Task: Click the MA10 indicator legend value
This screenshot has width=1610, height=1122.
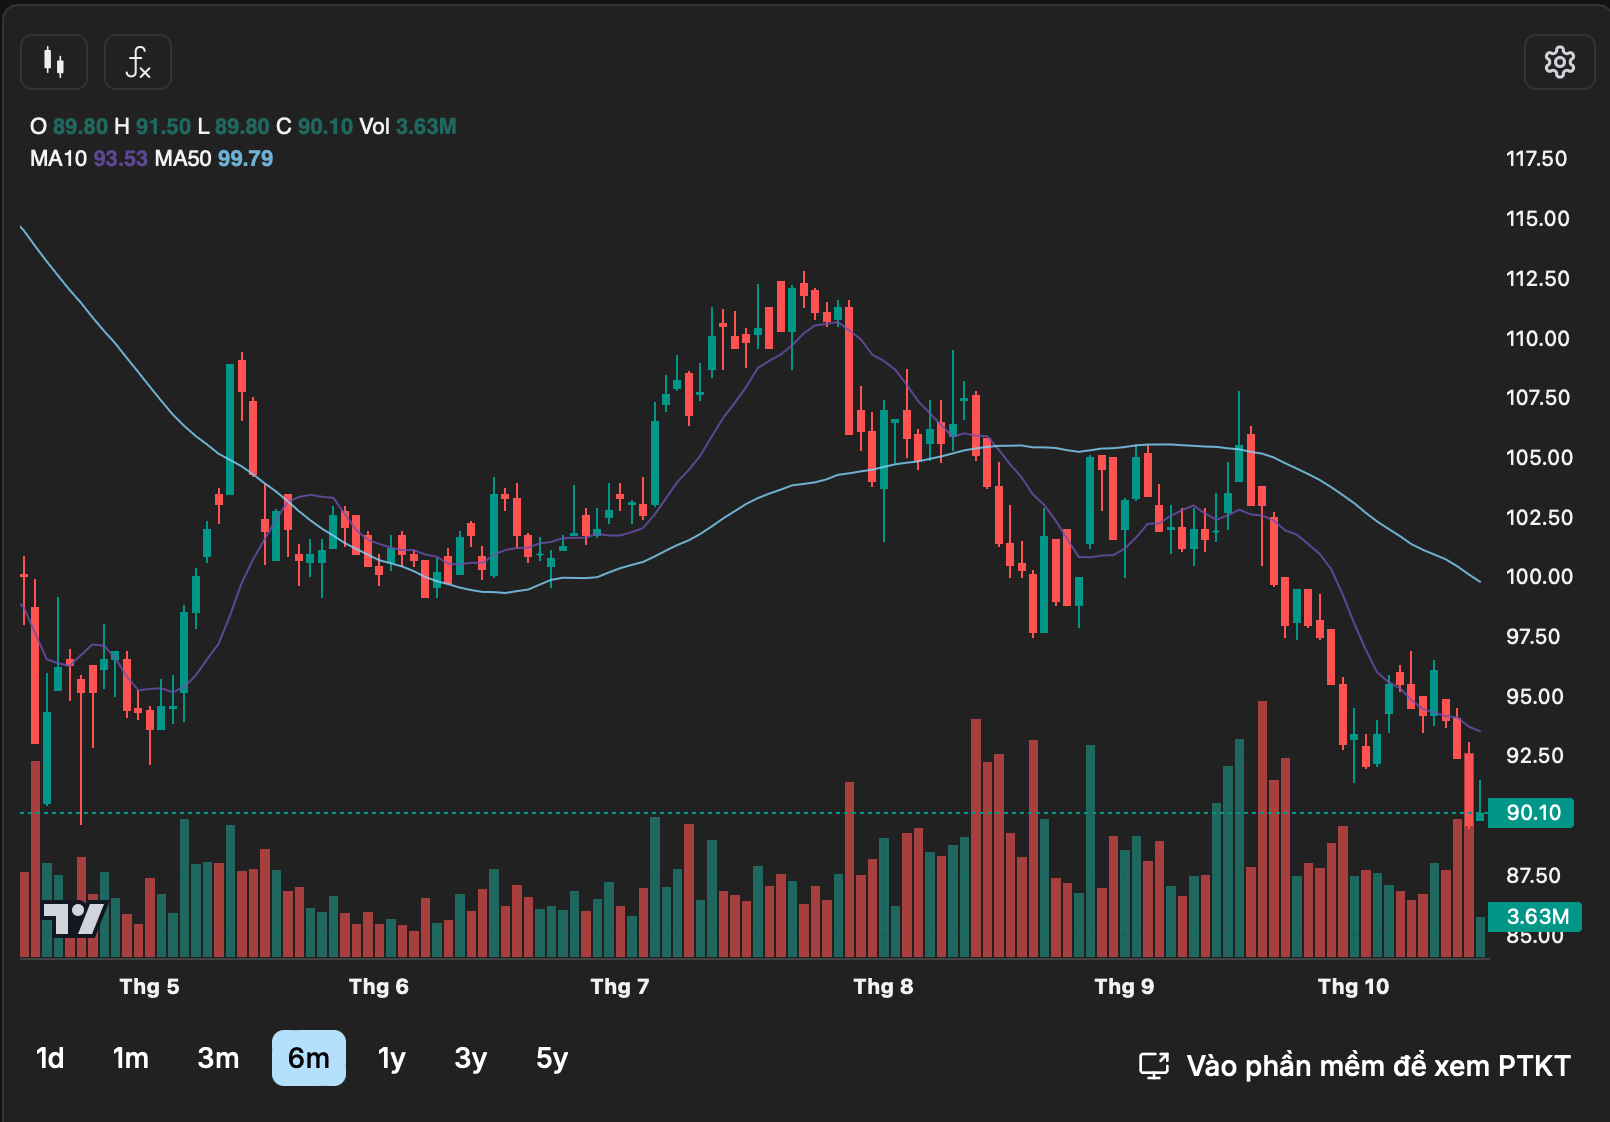Action: (x=120, y=159)
